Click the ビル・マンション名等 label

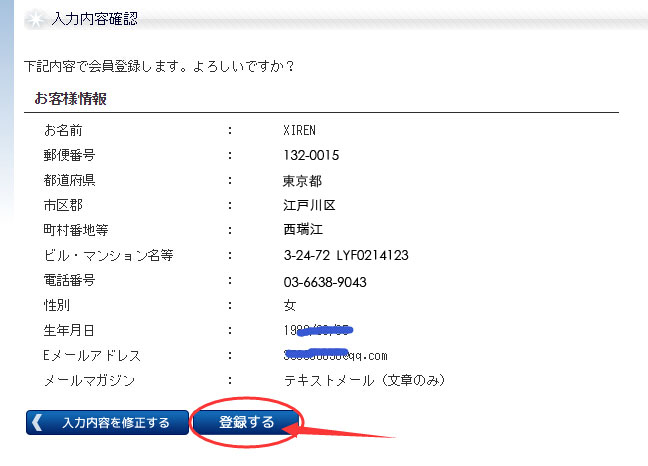108,255
